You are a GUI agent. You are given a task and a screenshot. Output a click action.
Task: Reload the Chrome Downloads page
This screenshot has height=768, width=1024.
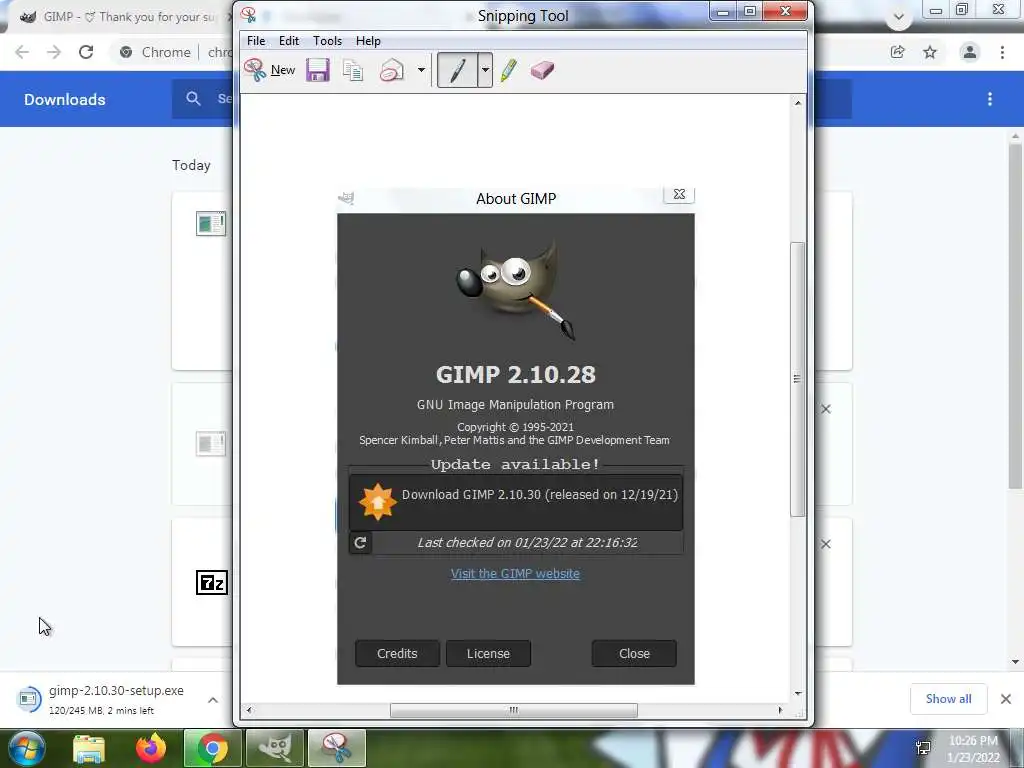tap(86, 52)
